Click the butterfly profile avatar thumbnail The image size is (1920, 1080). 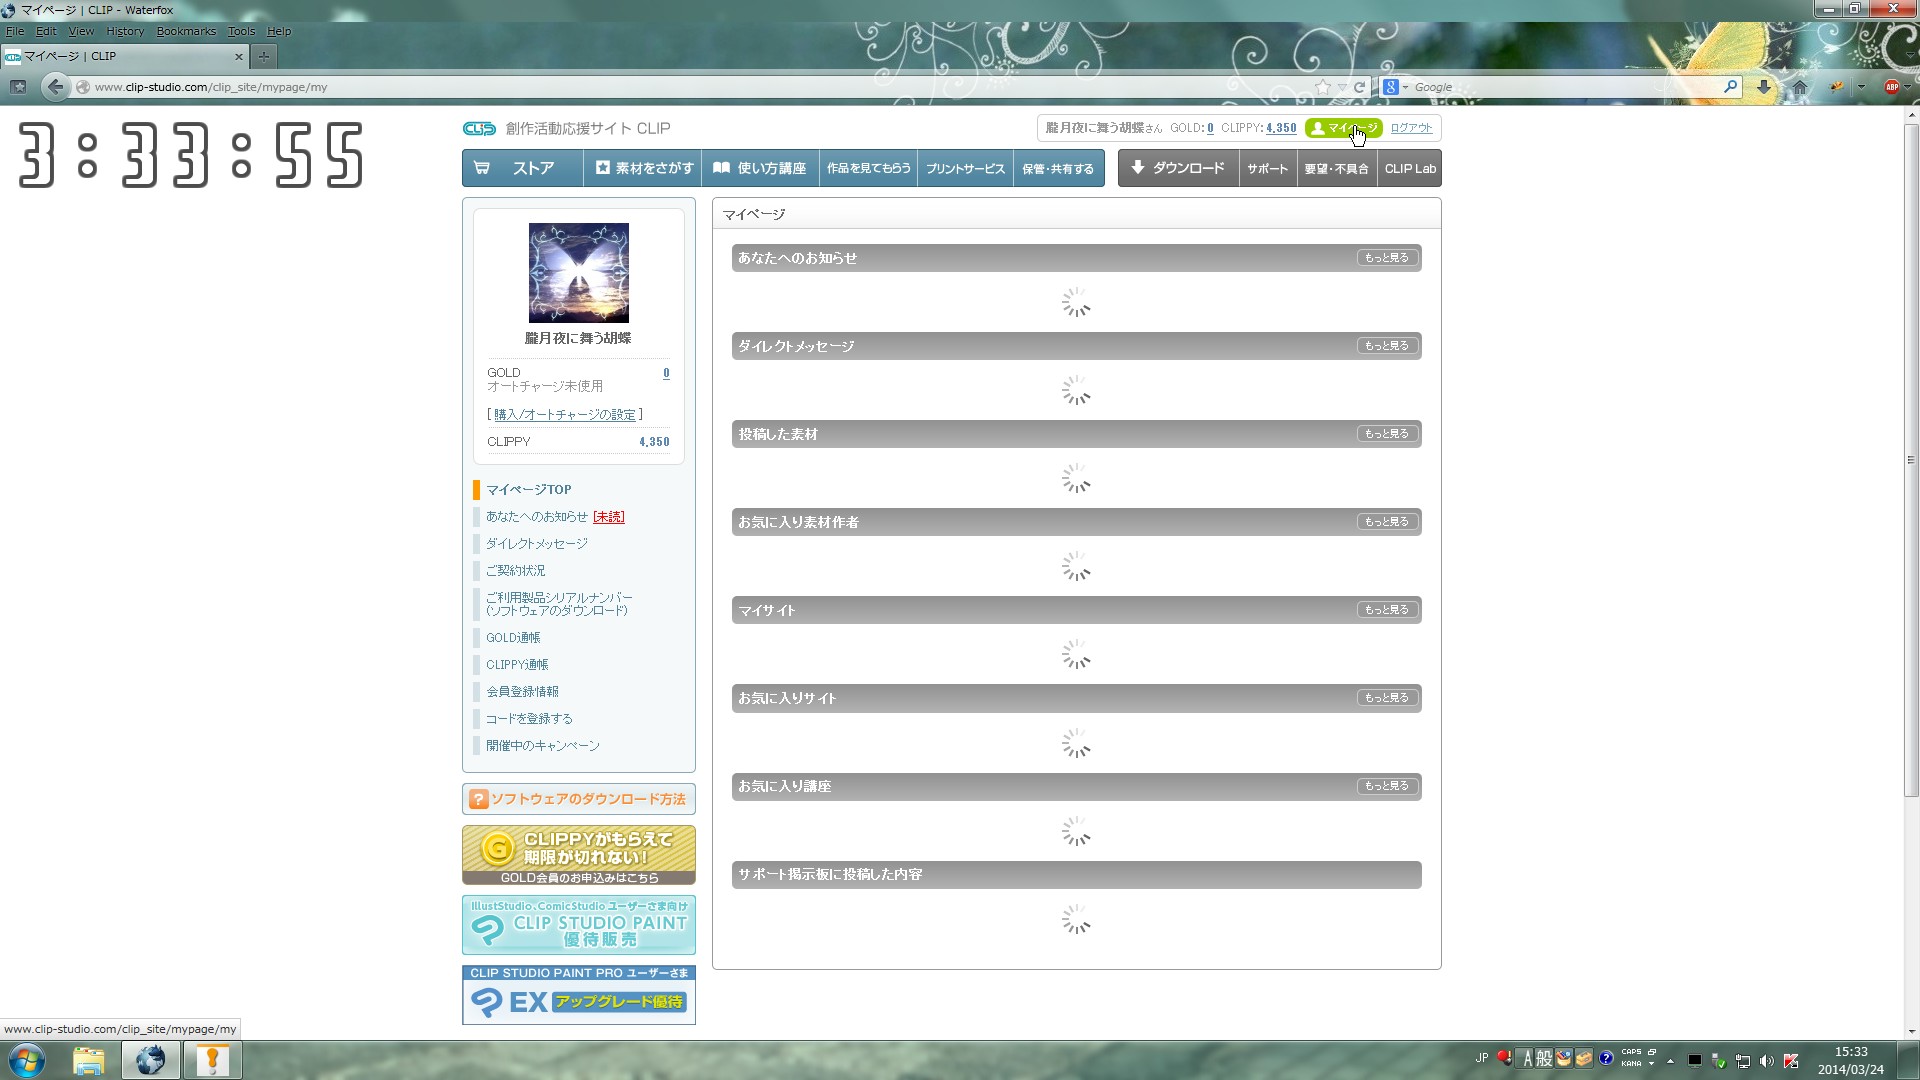(578, 272)
